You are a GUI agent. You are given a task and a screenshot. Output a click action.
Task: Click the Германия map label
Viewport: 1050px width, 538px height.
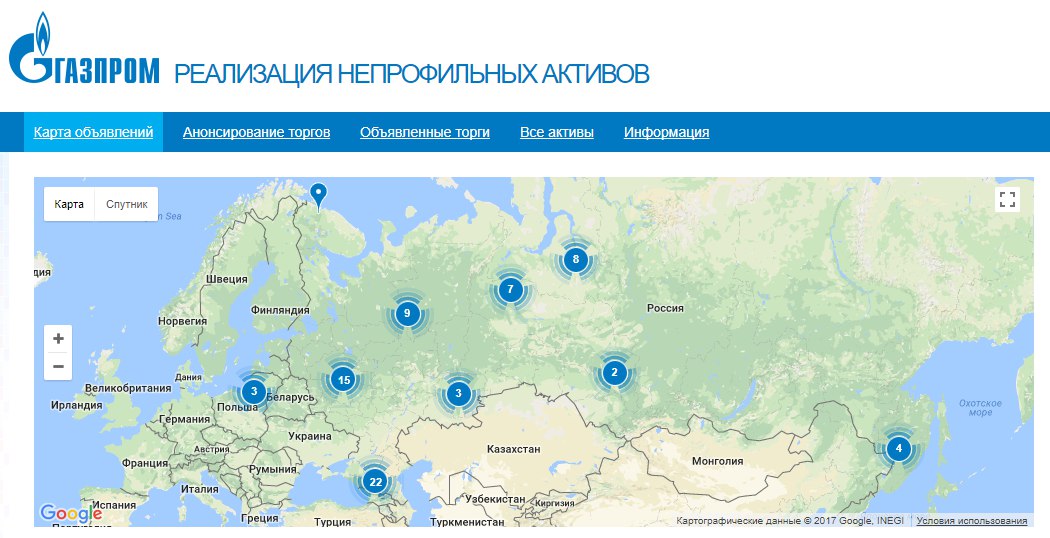(x=184, y=419)
